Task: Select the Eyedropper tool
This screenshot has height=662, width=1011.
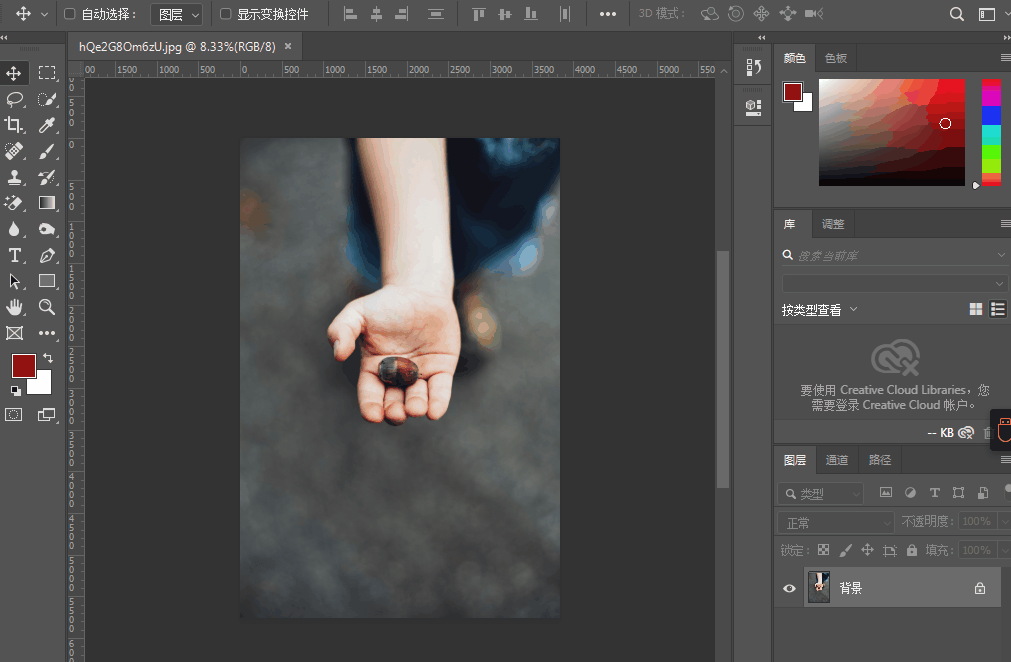Action: [47, 125]
